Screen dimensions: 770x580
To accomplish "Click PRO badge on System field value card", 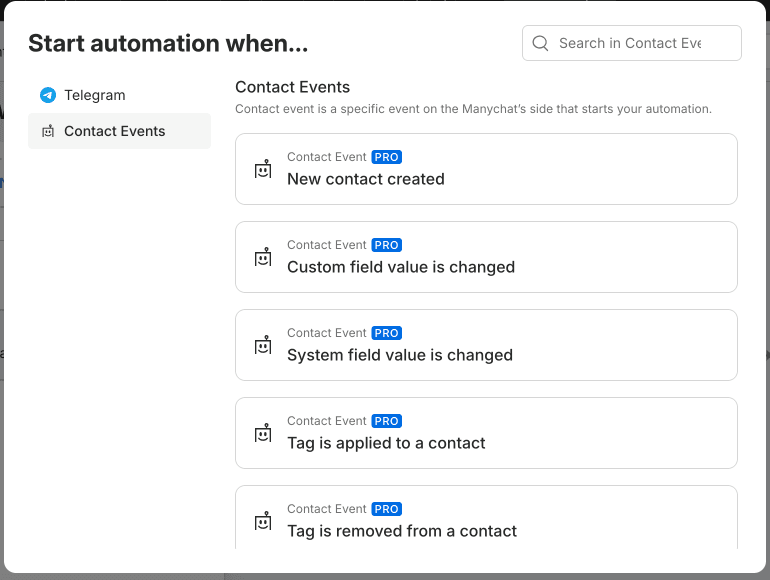I will pos(386,333).
